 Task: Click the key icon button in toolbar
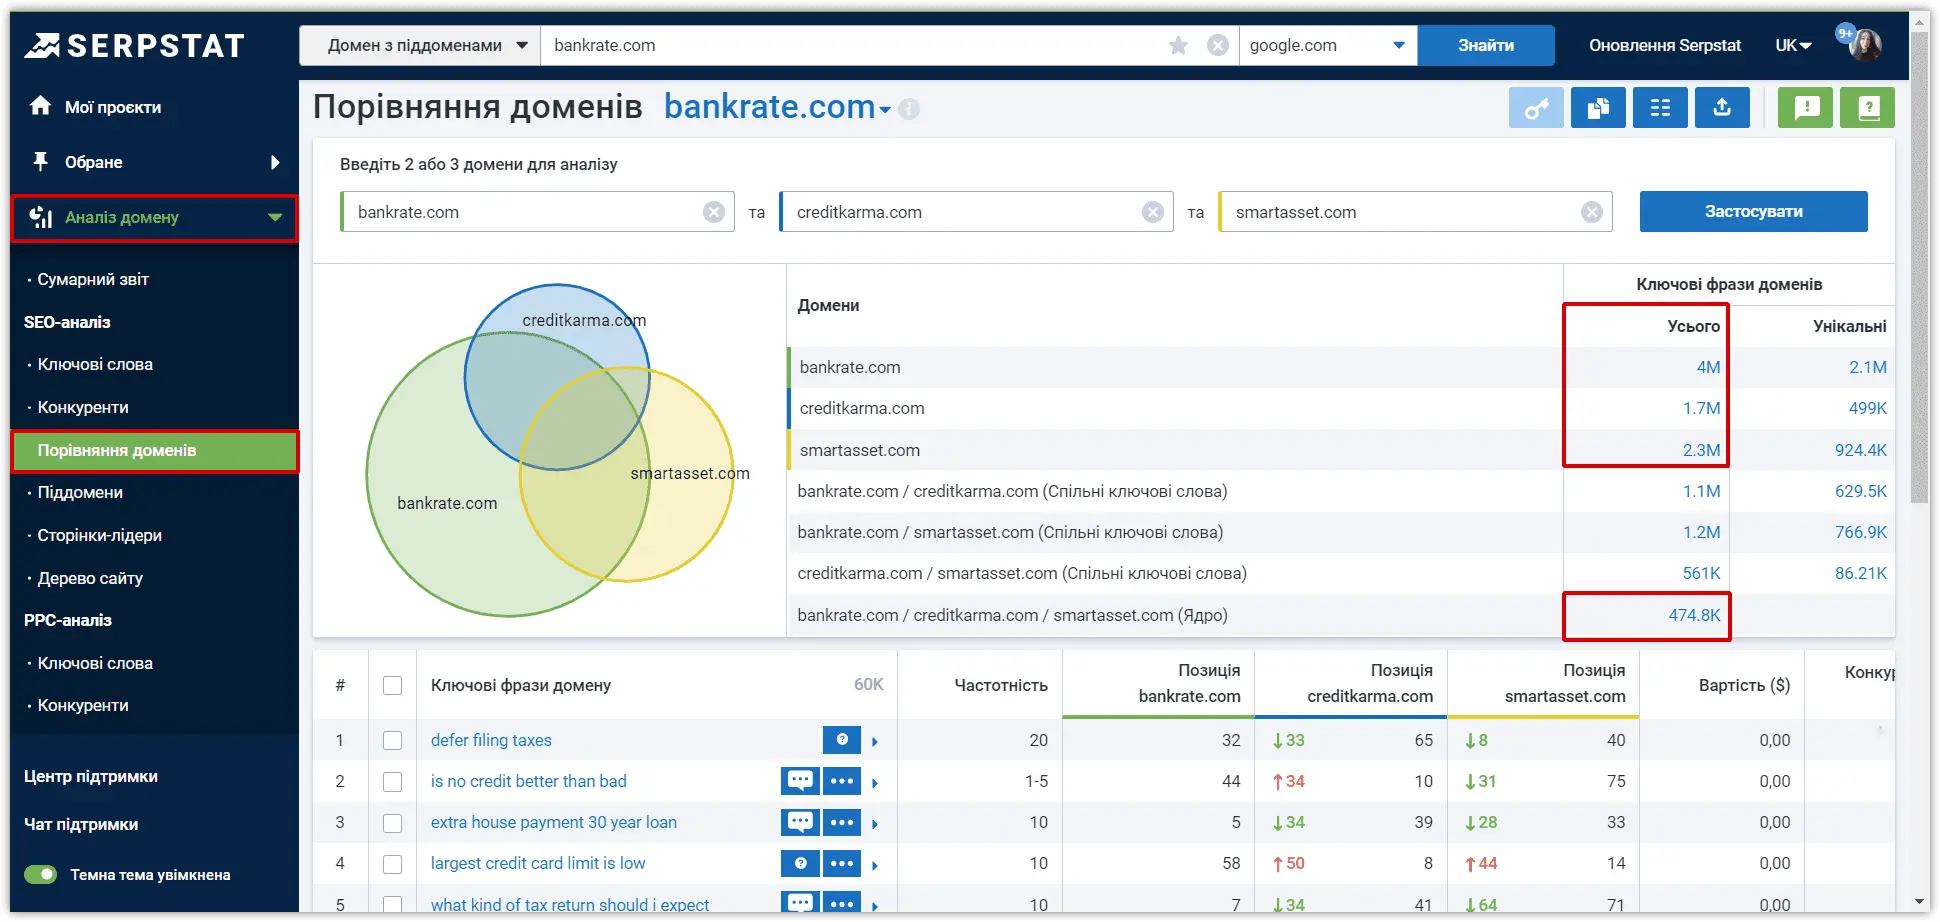point(1536,108)
